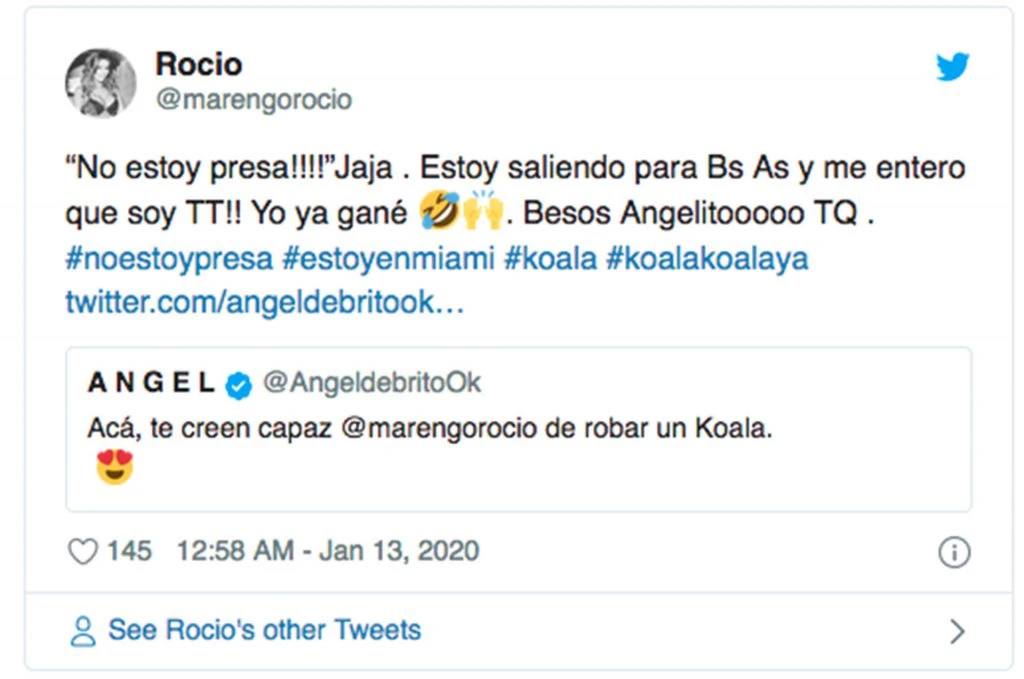
Task: Click the blue verified badge by ANGEL
Action: tap(238, 383)
